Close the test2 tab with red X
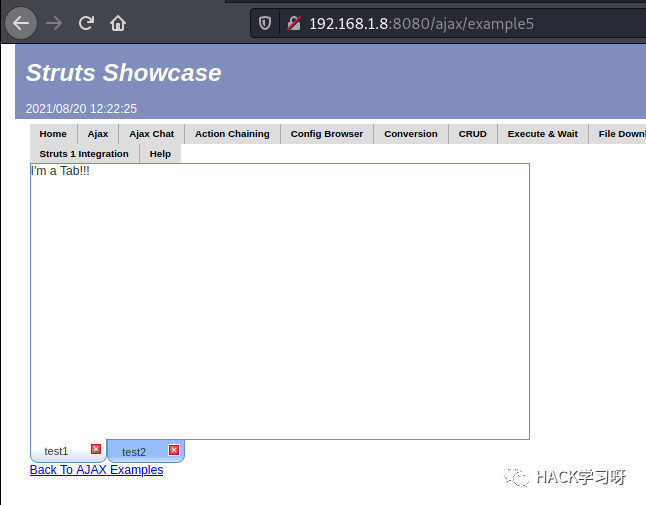 [x=174, y=450]
